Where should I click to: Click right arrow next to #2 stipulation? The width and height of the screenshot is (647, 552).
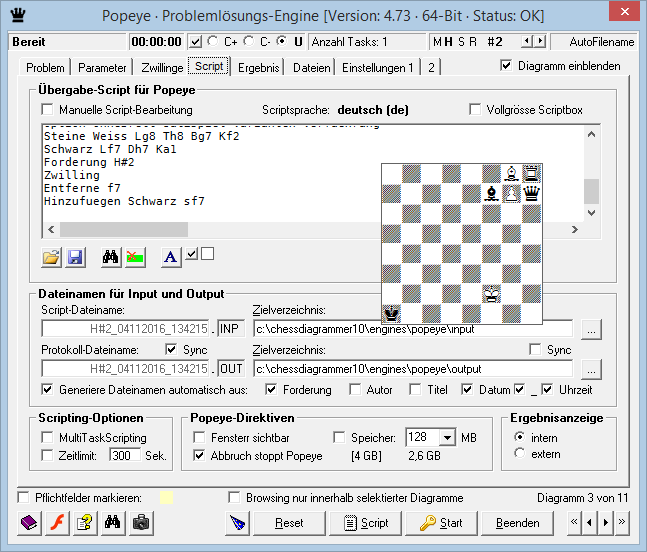pos(540,41)
